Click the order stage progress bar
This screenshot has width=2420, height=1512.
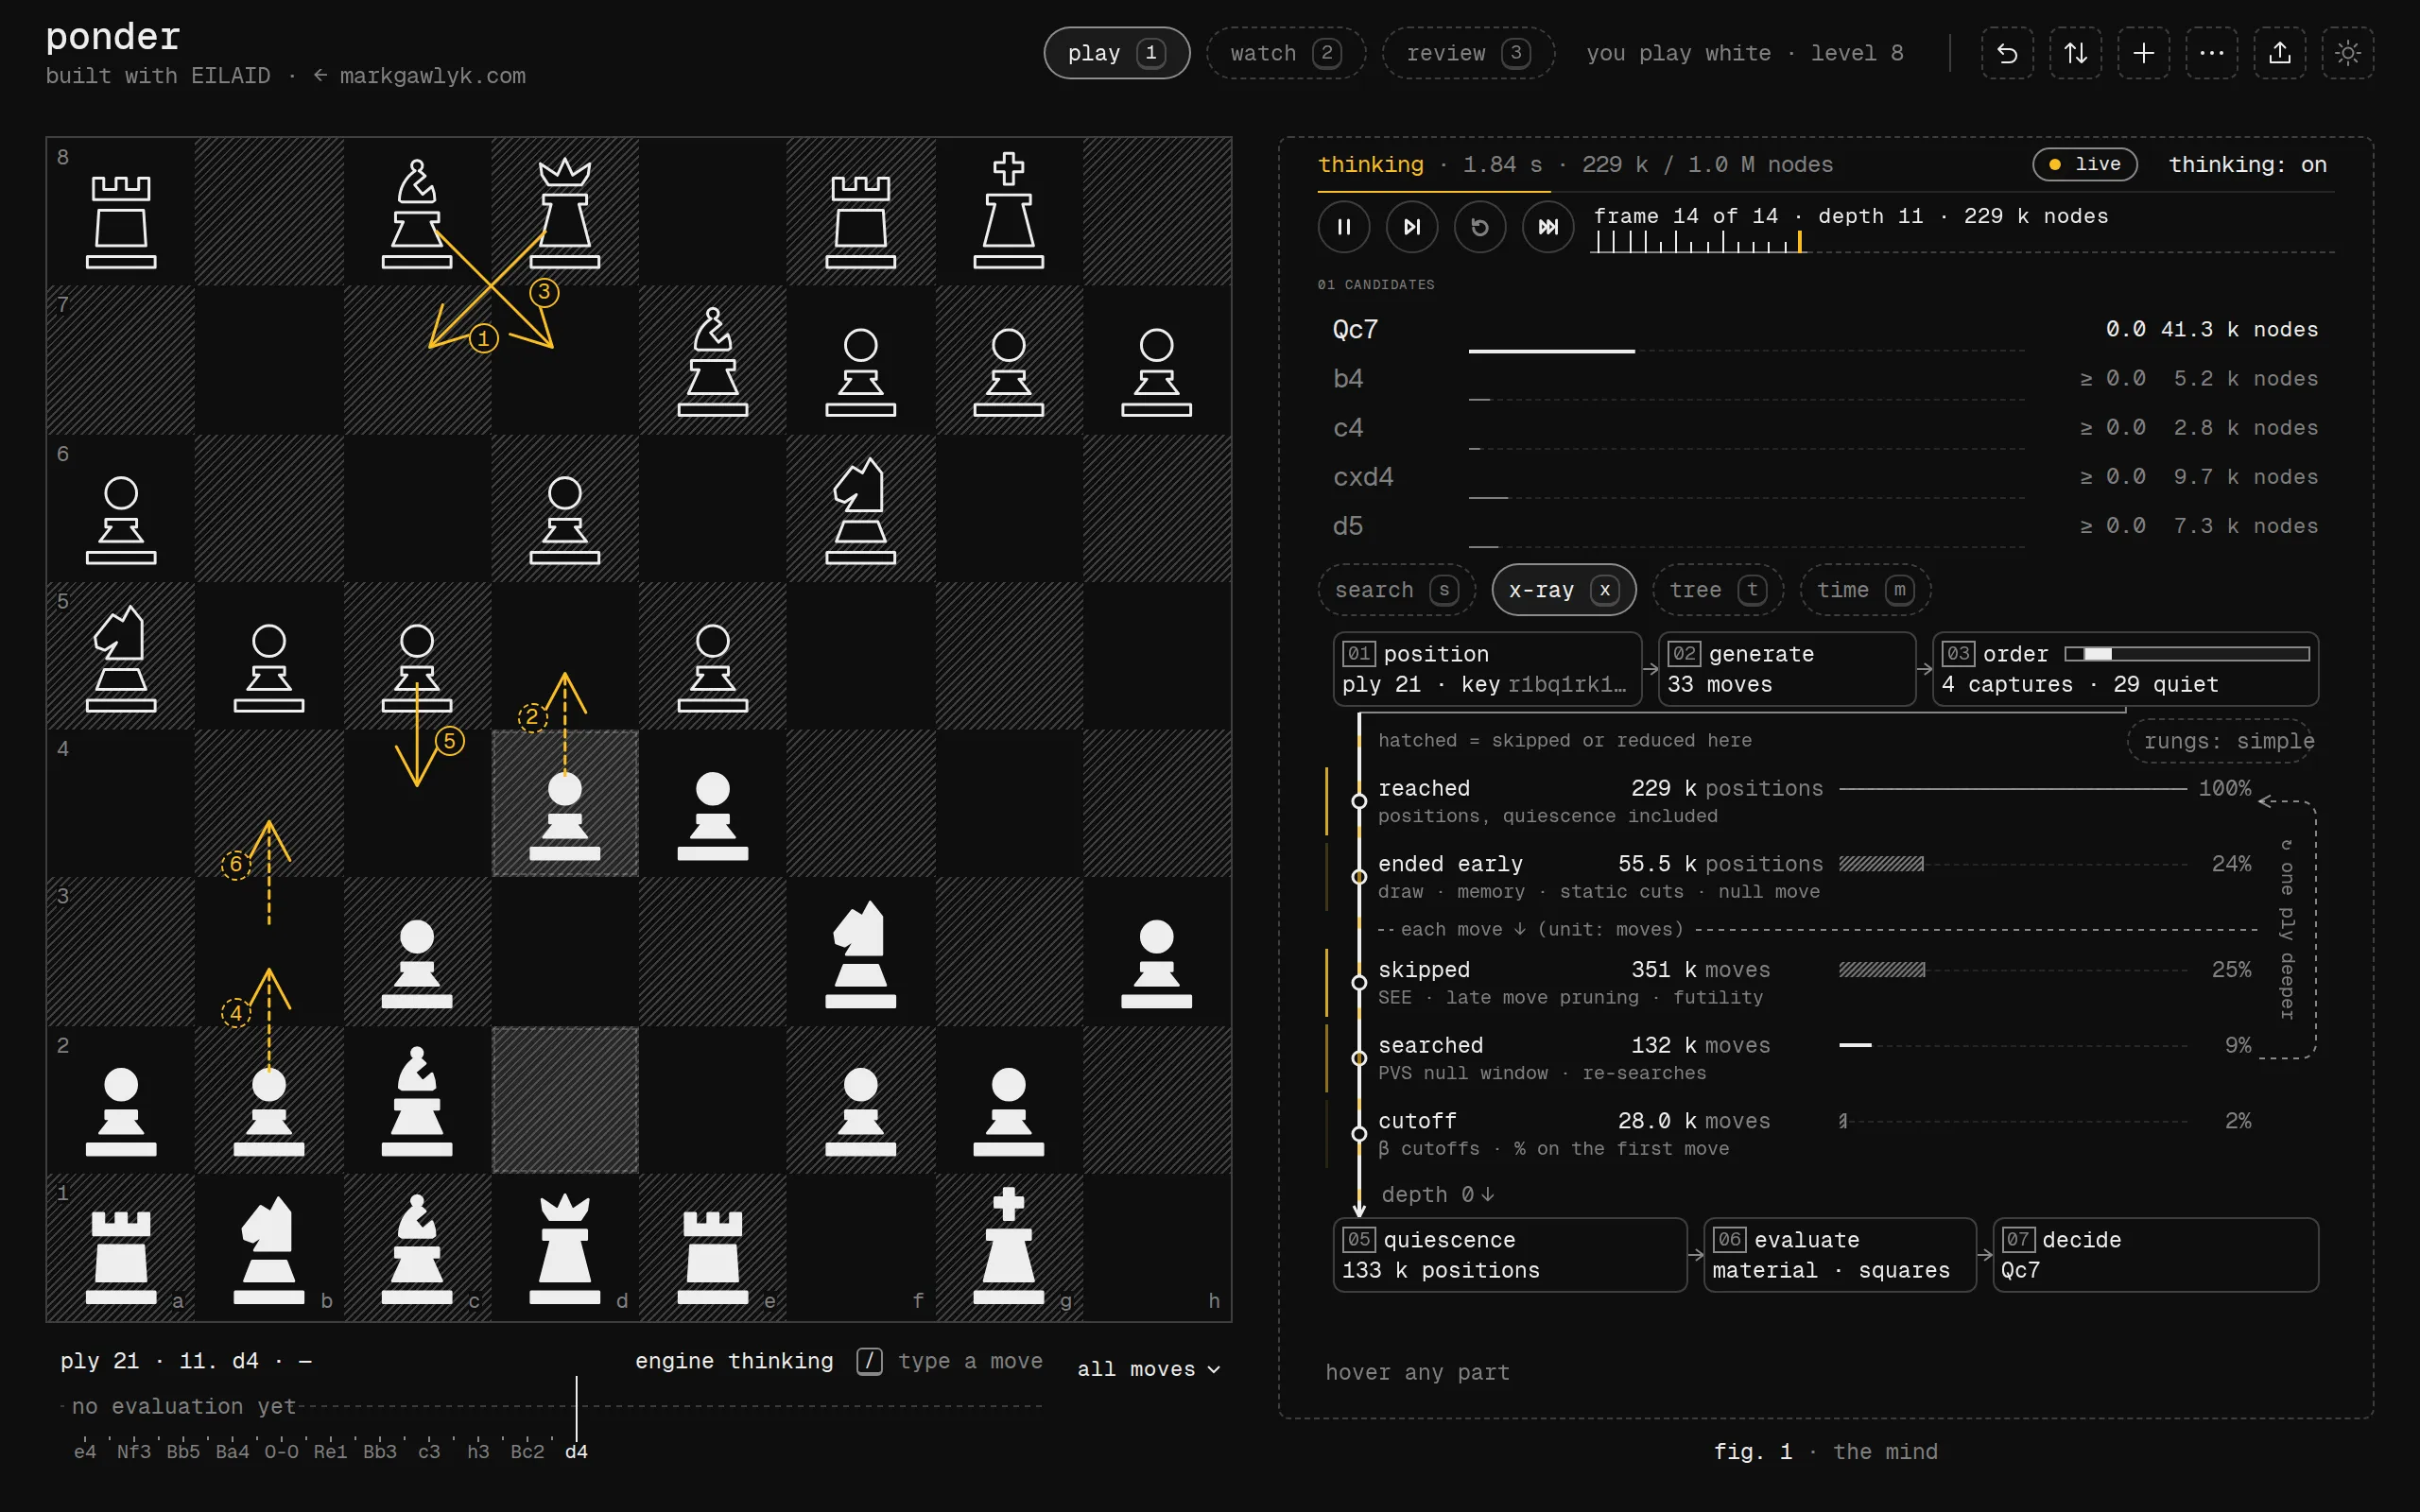pyautogui.click(x=2187, y=654)
